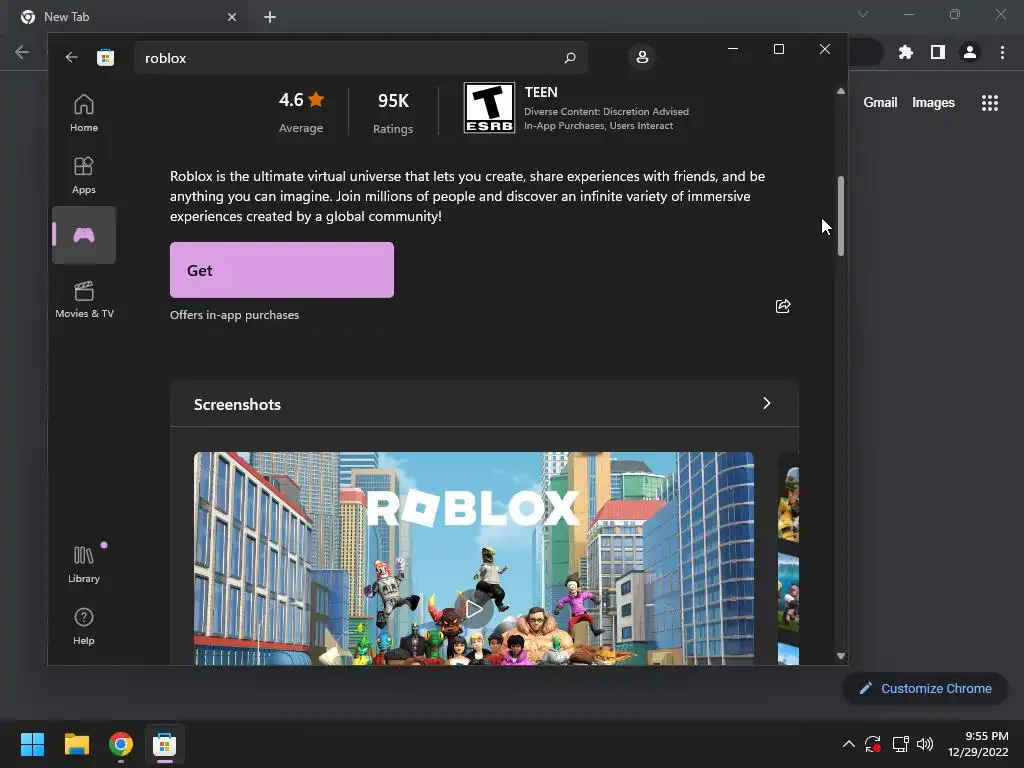Open a new Chrome tab
This screenshot has width=1024, height=768.
[x=270, y=17]
